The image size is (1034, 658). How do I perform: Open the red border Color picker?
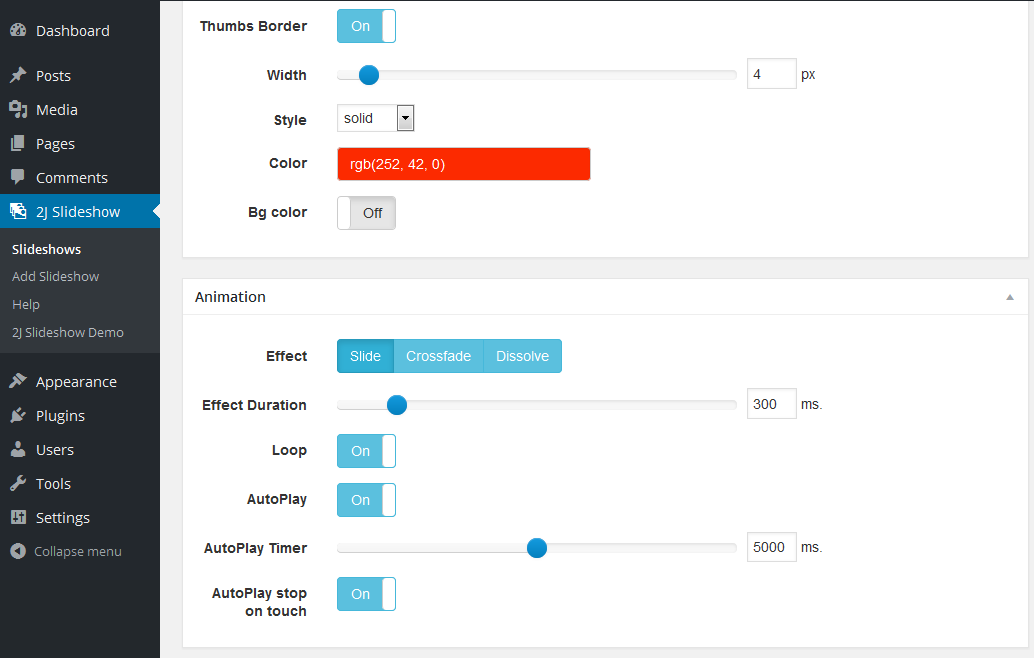click(x=464, y=164)
